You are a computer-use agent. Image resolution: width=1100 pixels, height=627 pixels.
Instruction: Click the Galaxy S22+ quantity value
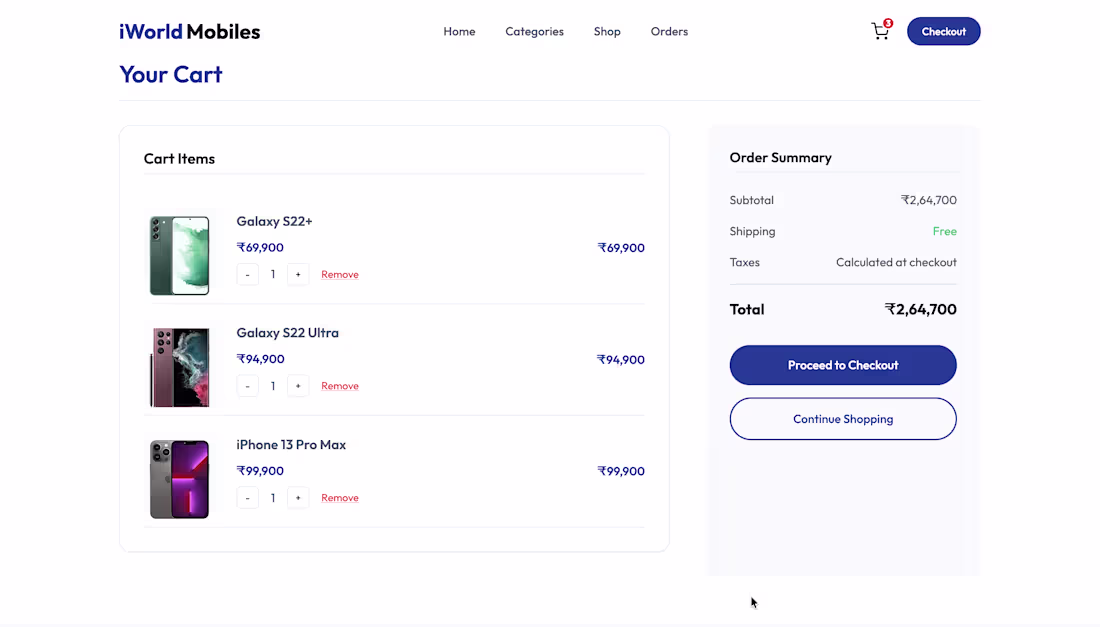coord(273,274)
